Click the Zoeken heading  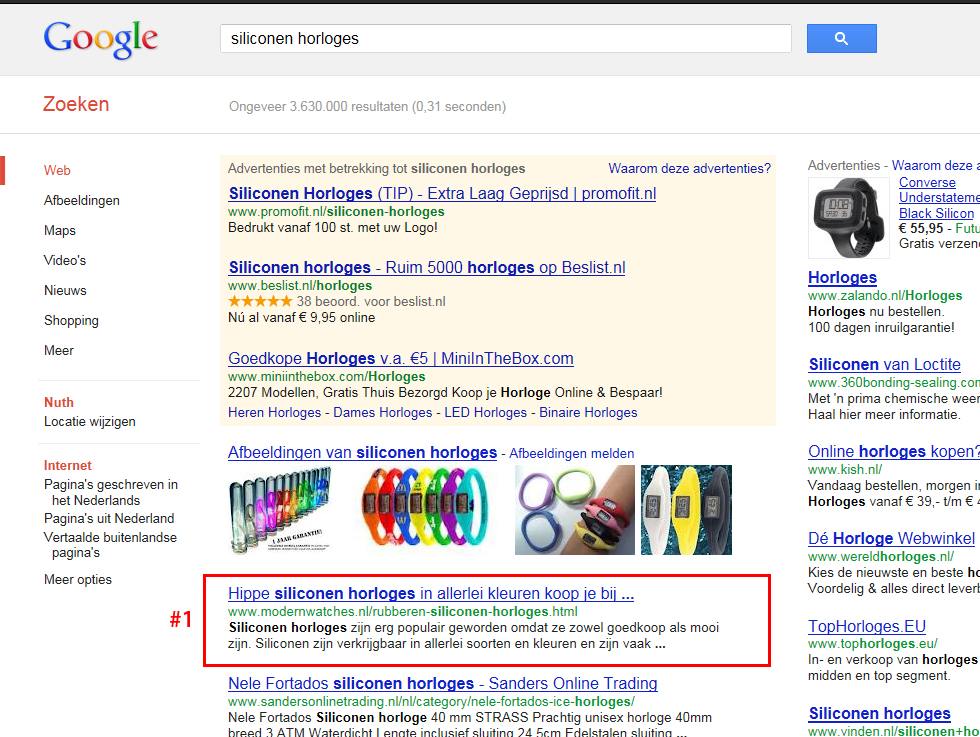(76, 104)
